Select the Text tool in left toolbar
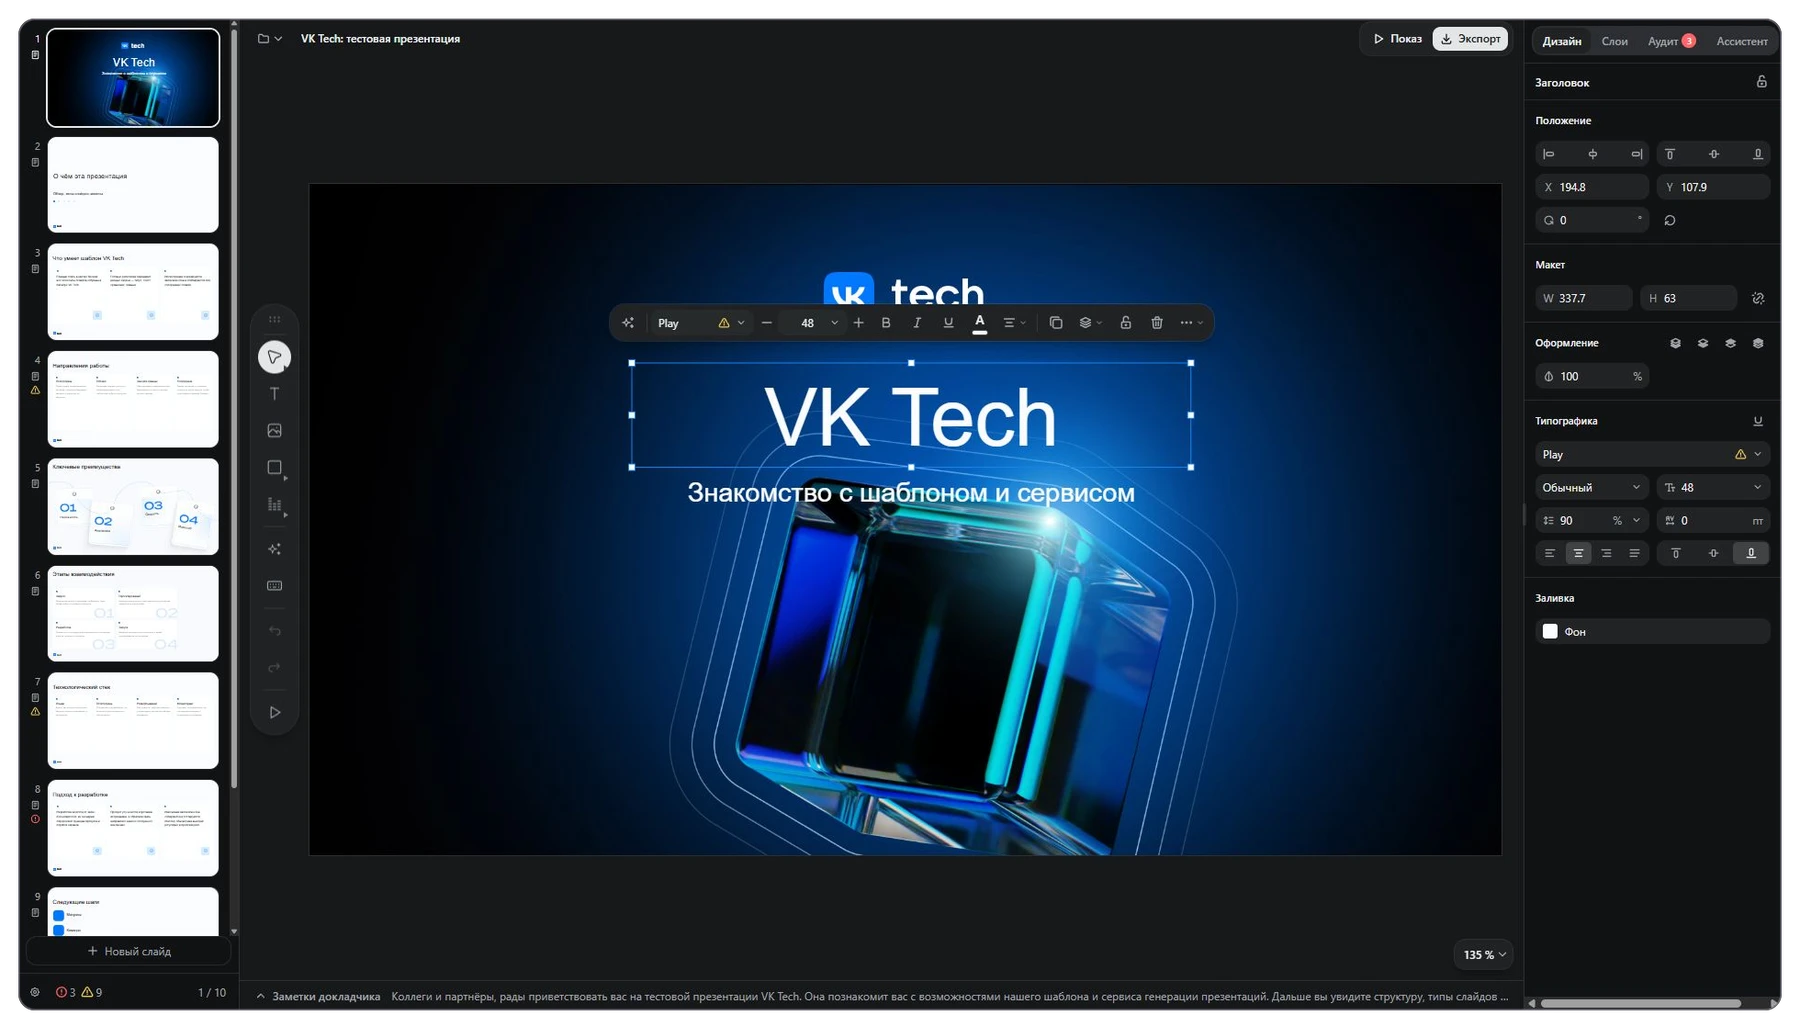This screenshot has width=1800, height=1029. pos(274,394)
